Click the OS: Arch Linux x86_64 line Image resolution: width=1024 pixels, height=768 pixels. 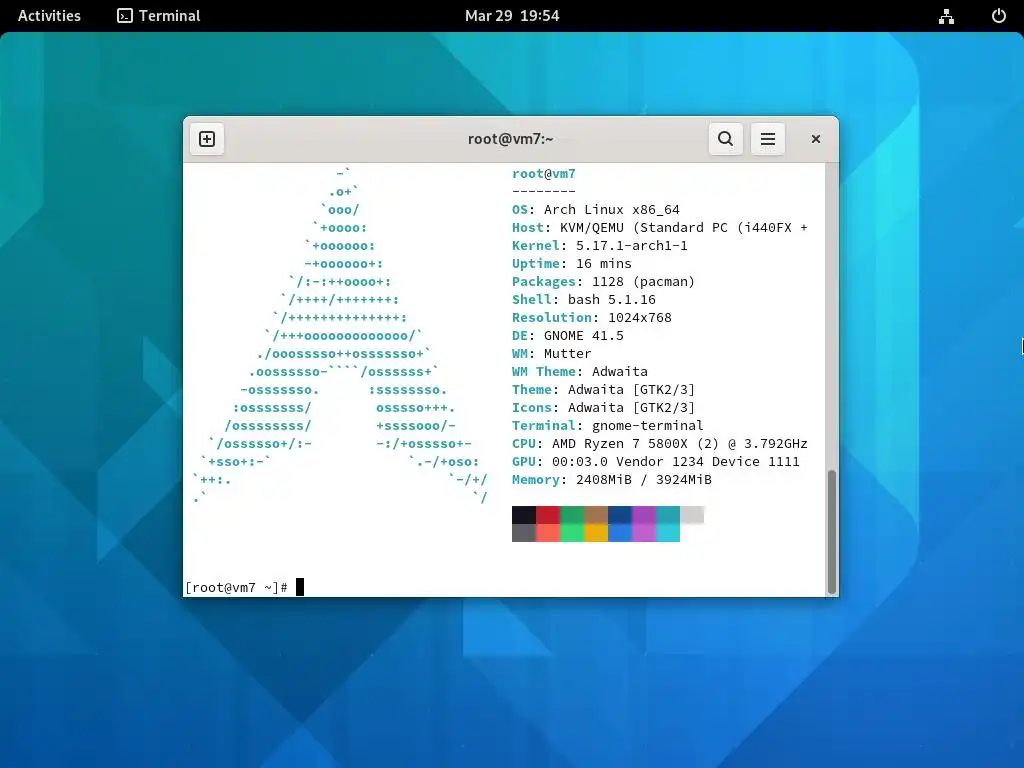(596, 210)
